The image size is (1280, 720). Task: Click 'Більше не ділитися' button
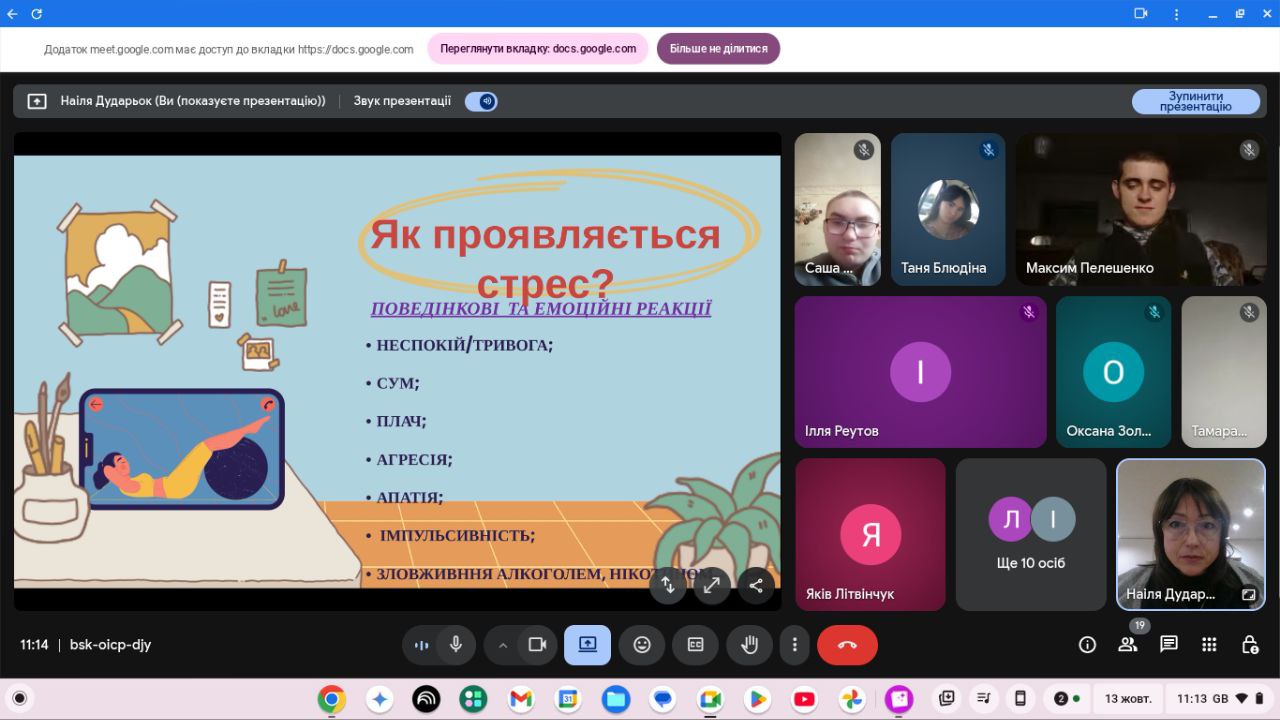coord(718,48)
